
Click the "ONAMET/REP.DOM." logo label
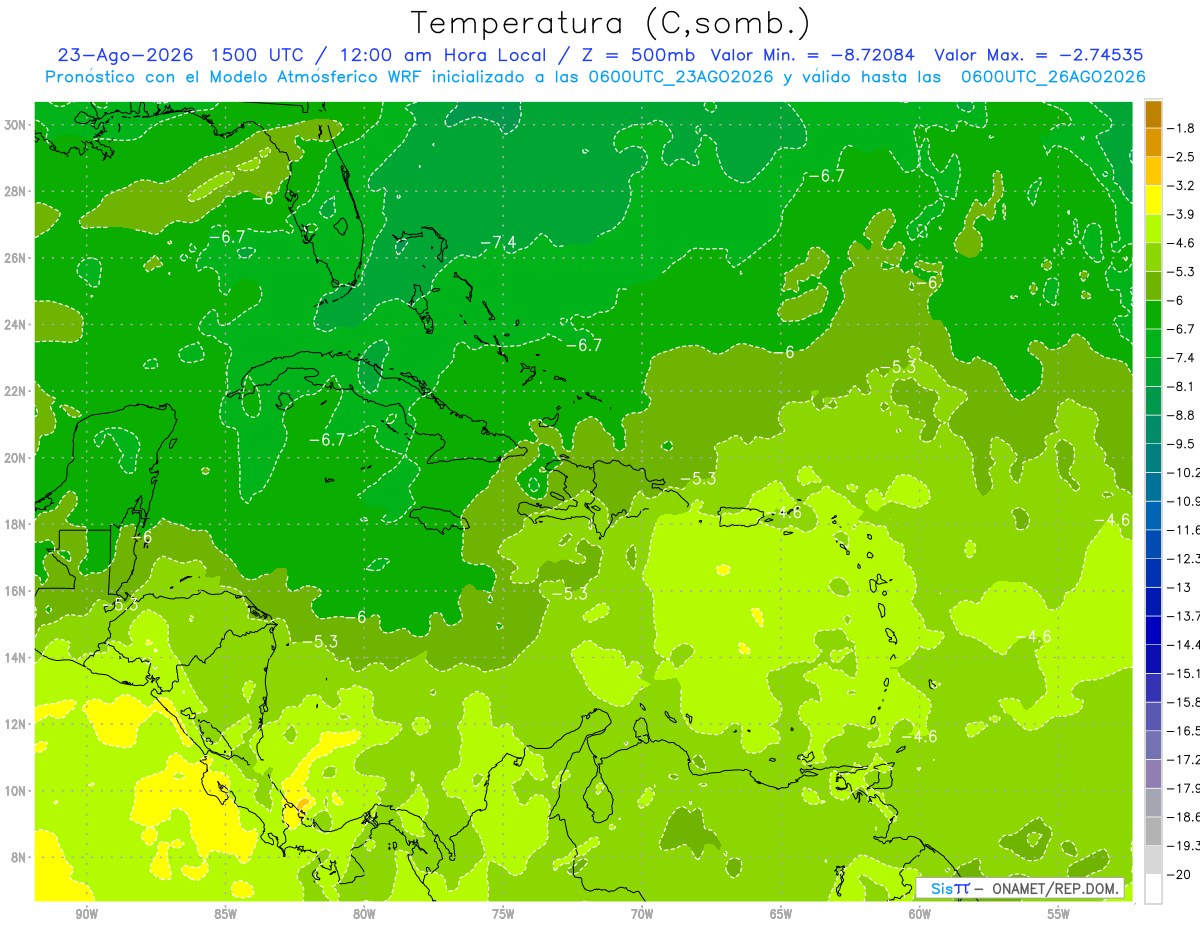pyautogui.click(x=1056, y=888)
